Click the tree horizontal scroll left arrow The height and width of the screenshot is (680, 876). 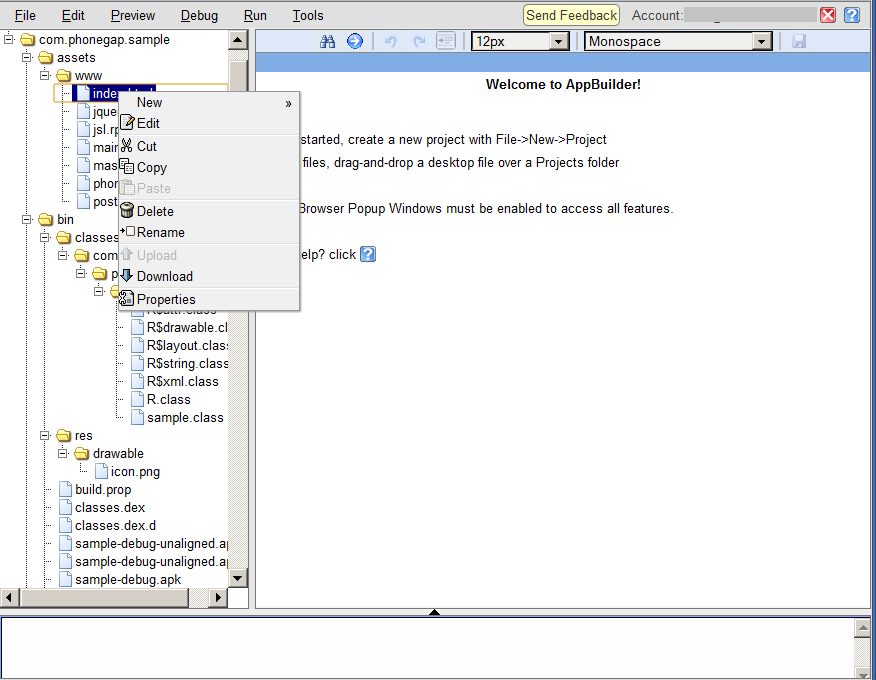point(9,597)
